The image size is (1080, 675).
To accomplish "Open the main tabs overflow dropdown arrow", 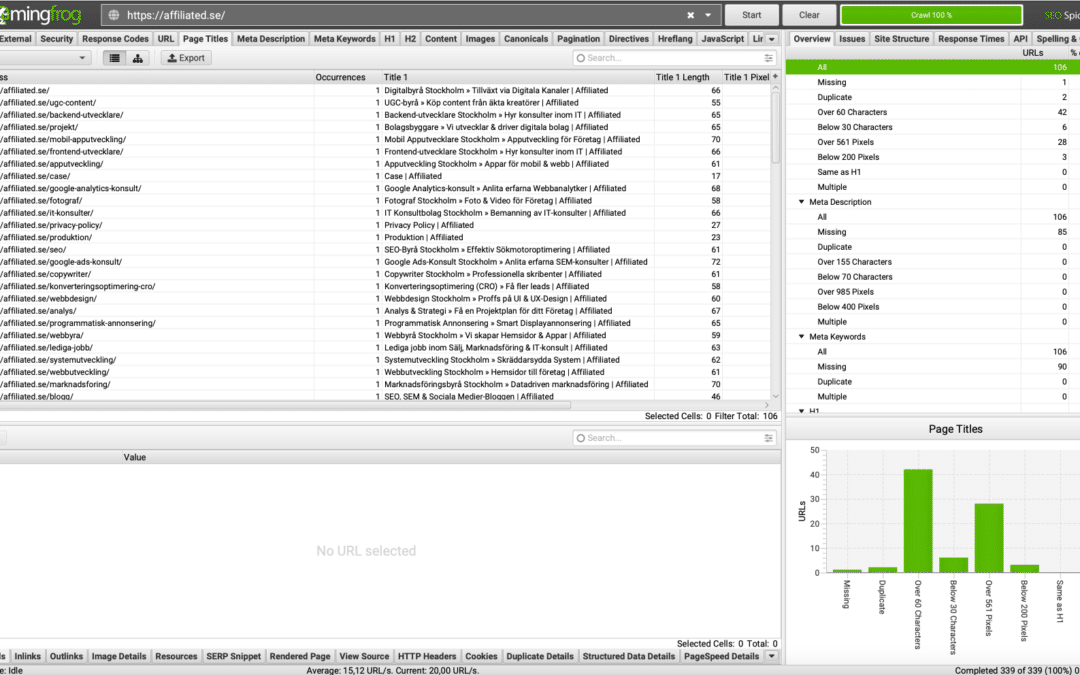I will coord(772,39).
